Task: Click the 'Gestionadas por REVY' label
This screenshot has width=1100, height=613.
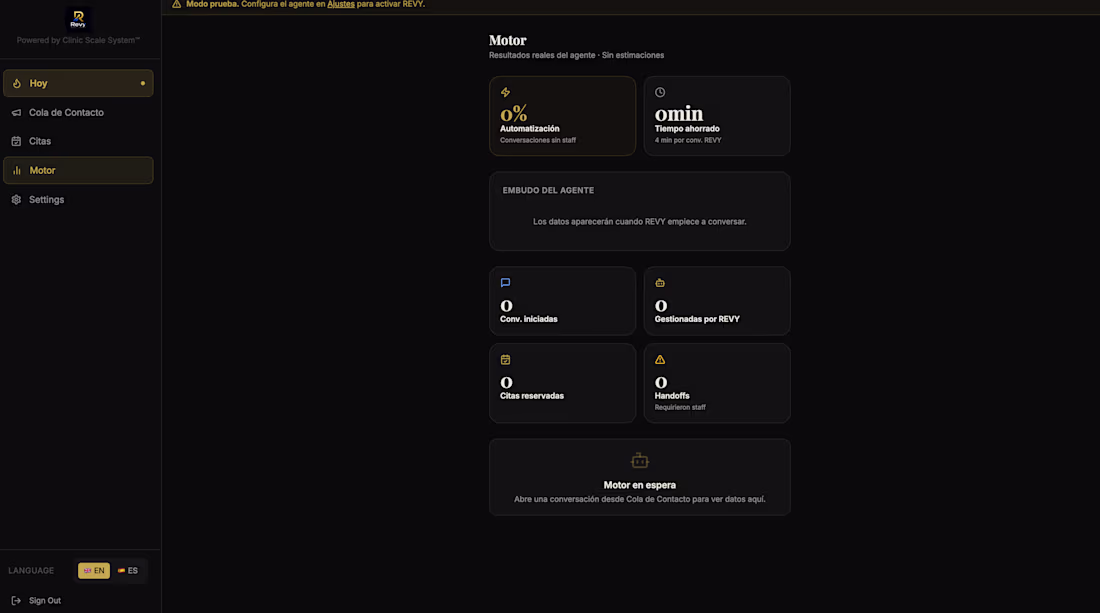Action: [x=697, y=319]
